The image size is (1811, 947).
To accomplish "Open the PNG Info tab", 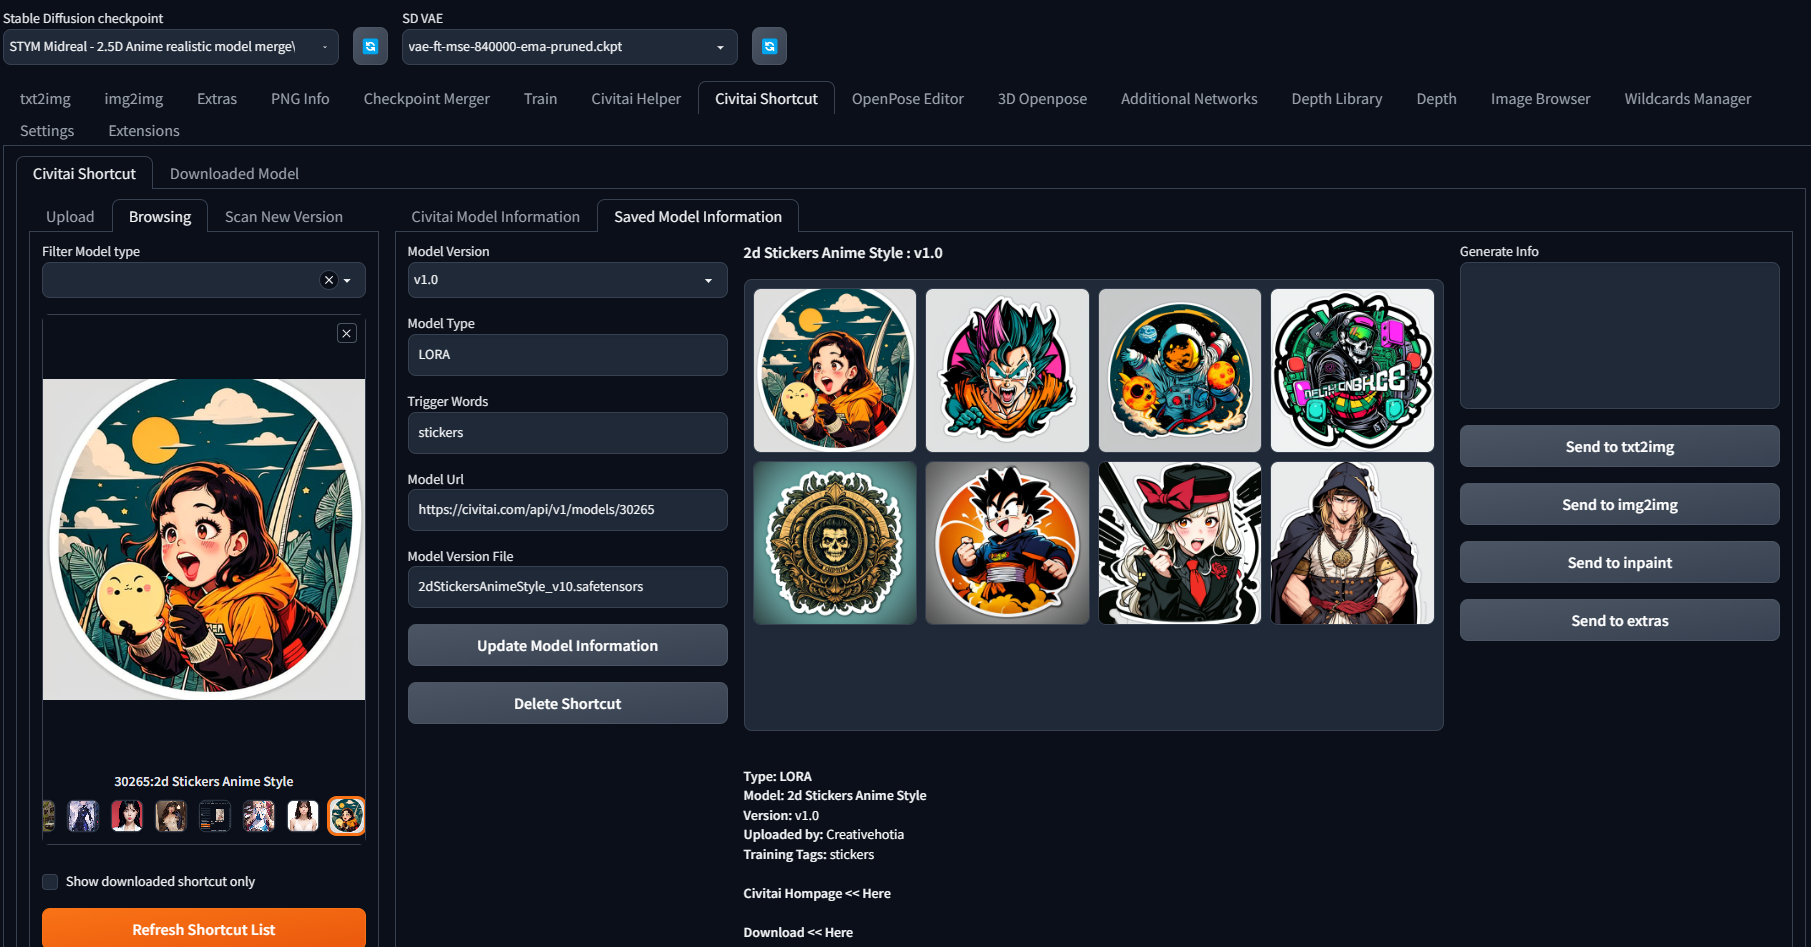I will point(300,99).
